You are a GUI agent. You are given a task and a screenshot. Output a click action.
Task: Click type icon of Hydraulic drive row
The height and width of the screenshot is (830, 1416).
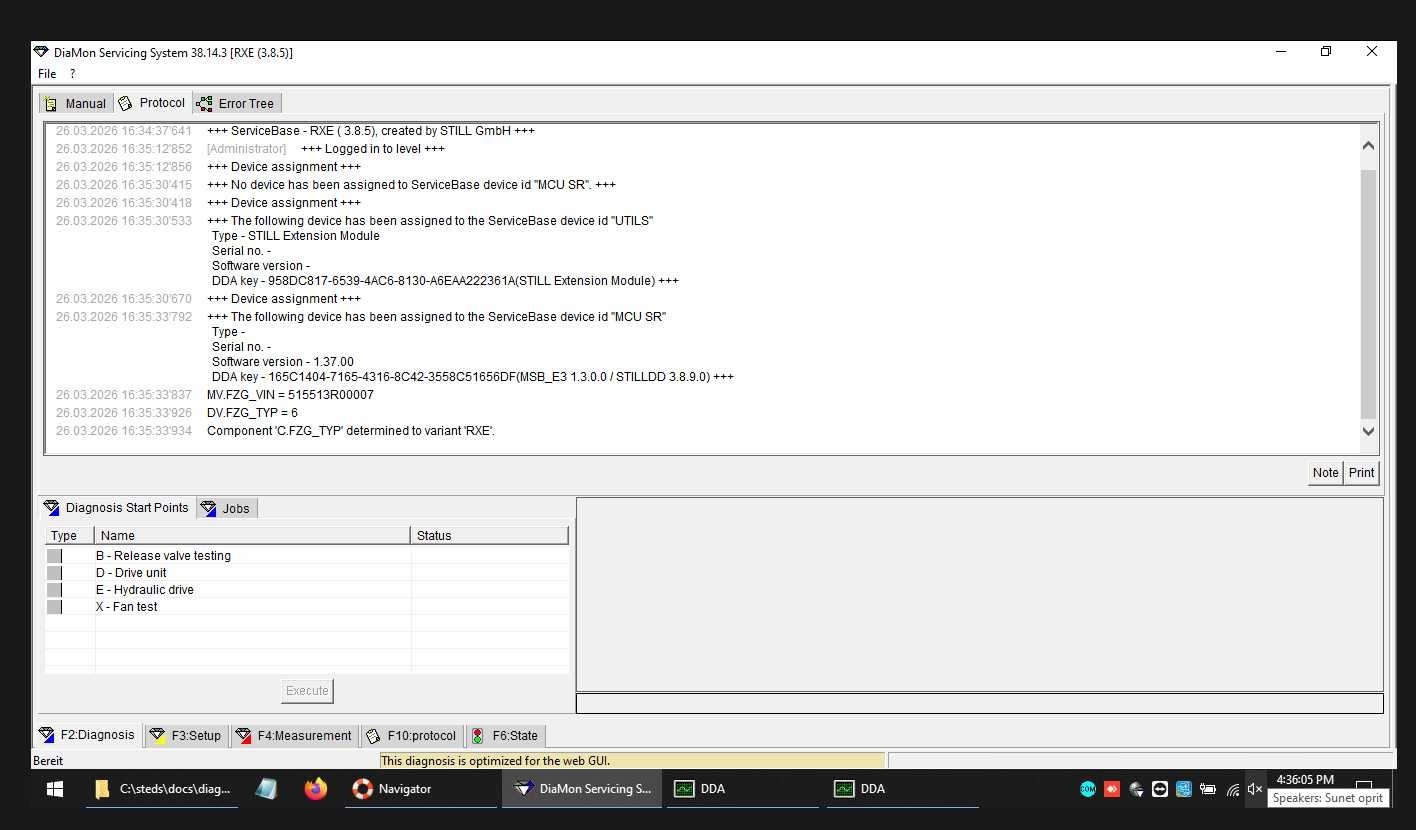click(54, 590)
